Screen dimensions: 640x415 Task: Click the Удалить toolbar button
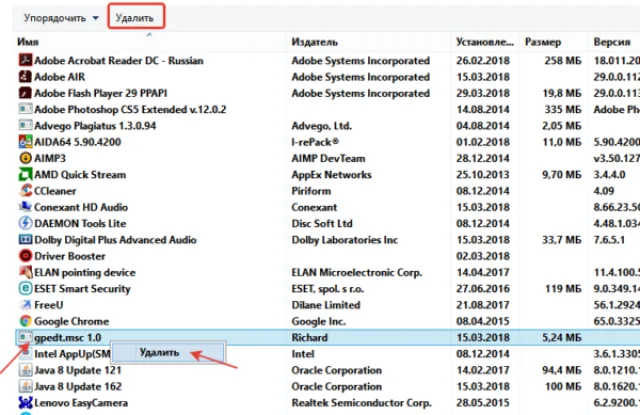click(136, 16)
